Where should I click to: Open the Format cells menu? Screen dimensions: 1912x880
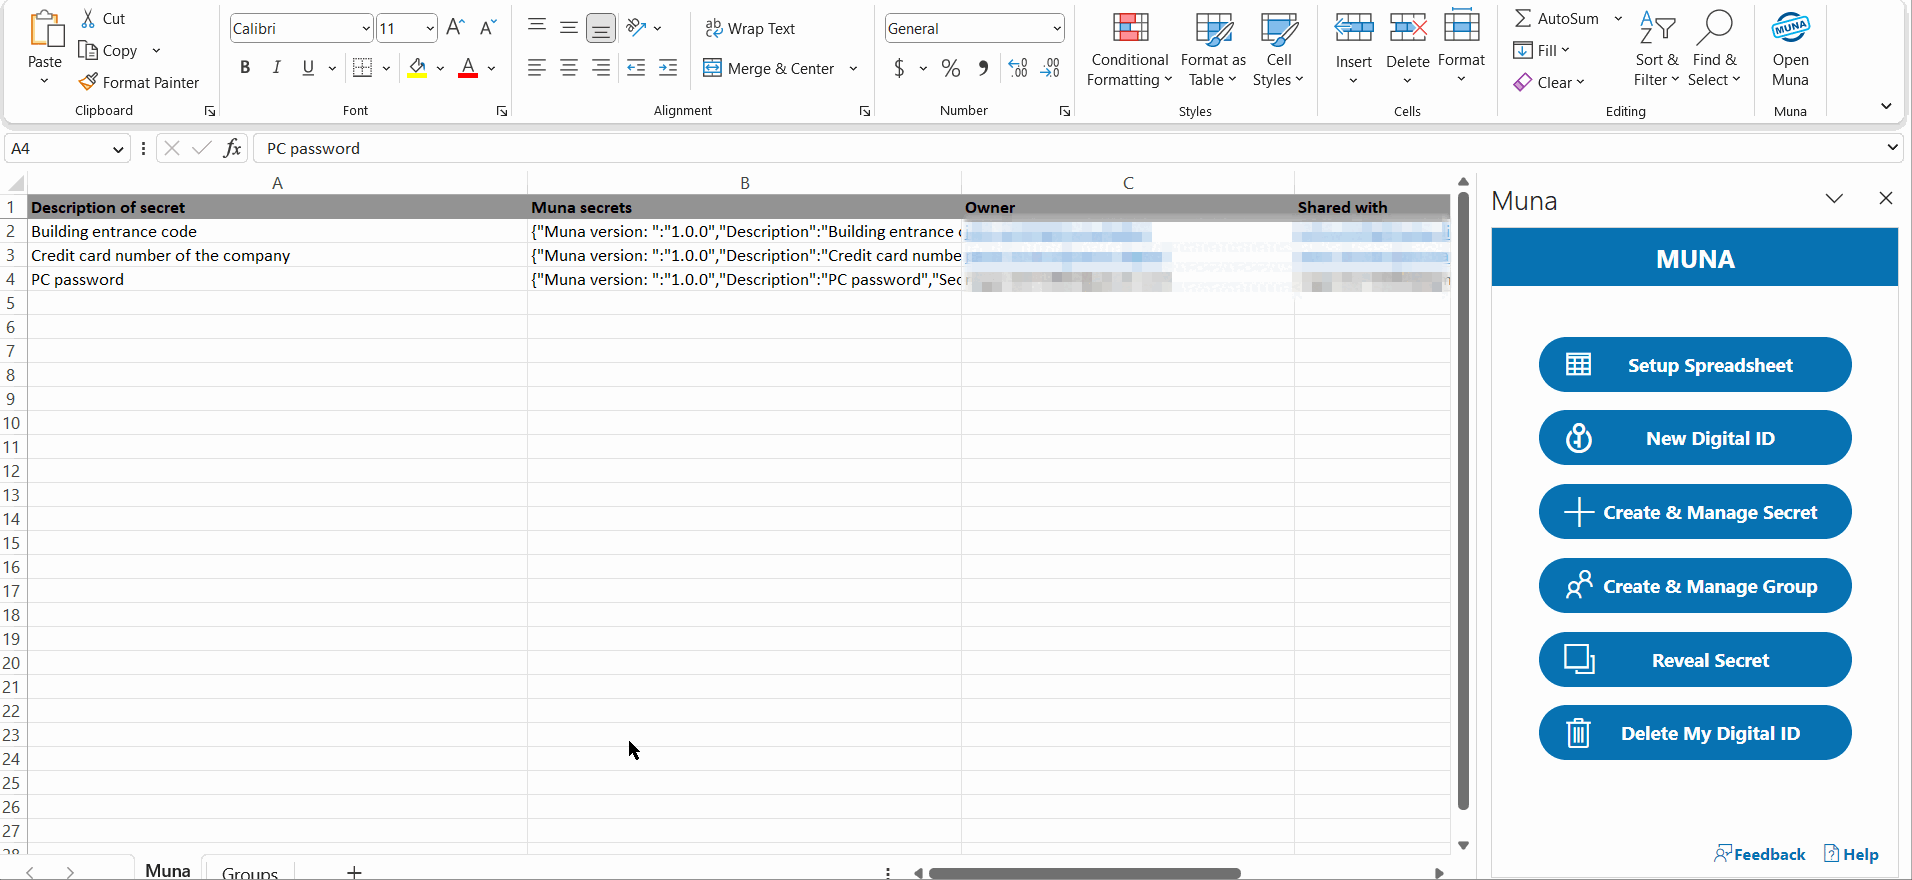pos(1461,48)
